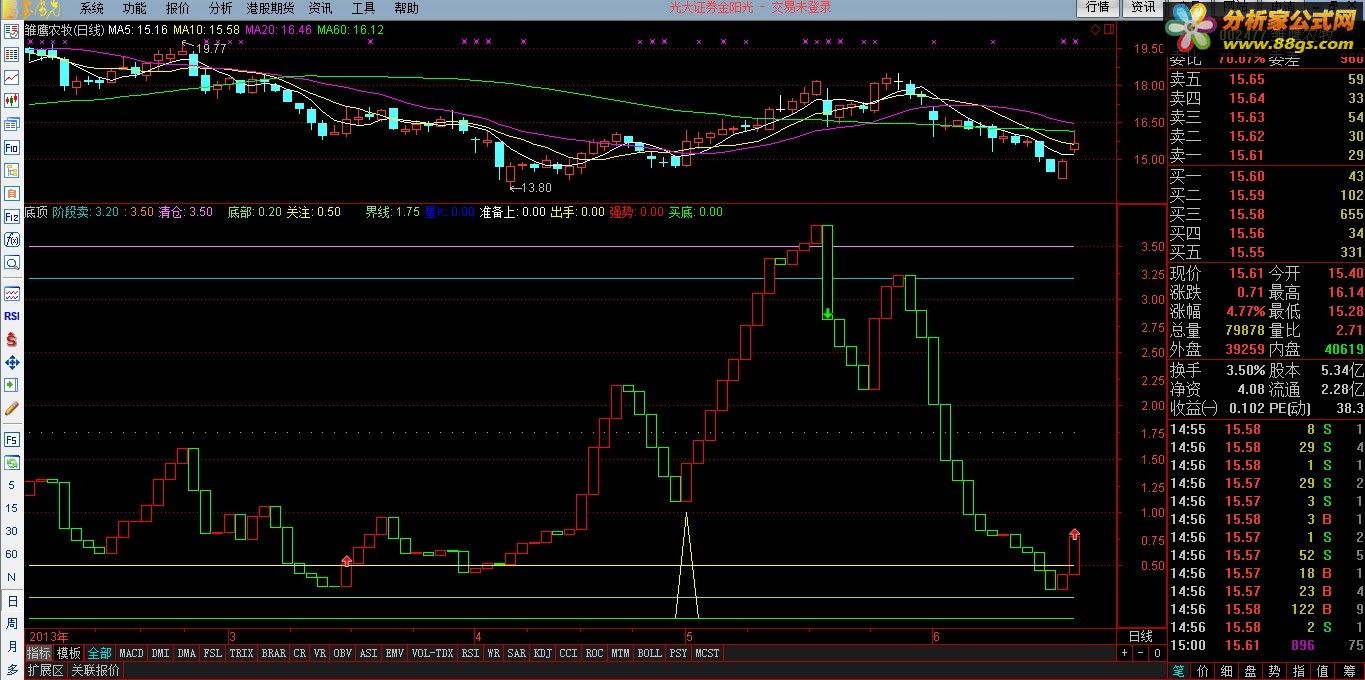Open the 功能 menu
The width and height of the screenshot is (1365, 680).
134,8
